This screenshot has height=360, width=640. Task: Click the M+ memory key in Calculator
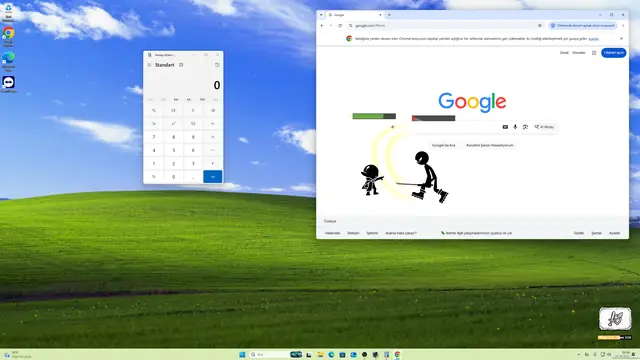click(176, 100)
